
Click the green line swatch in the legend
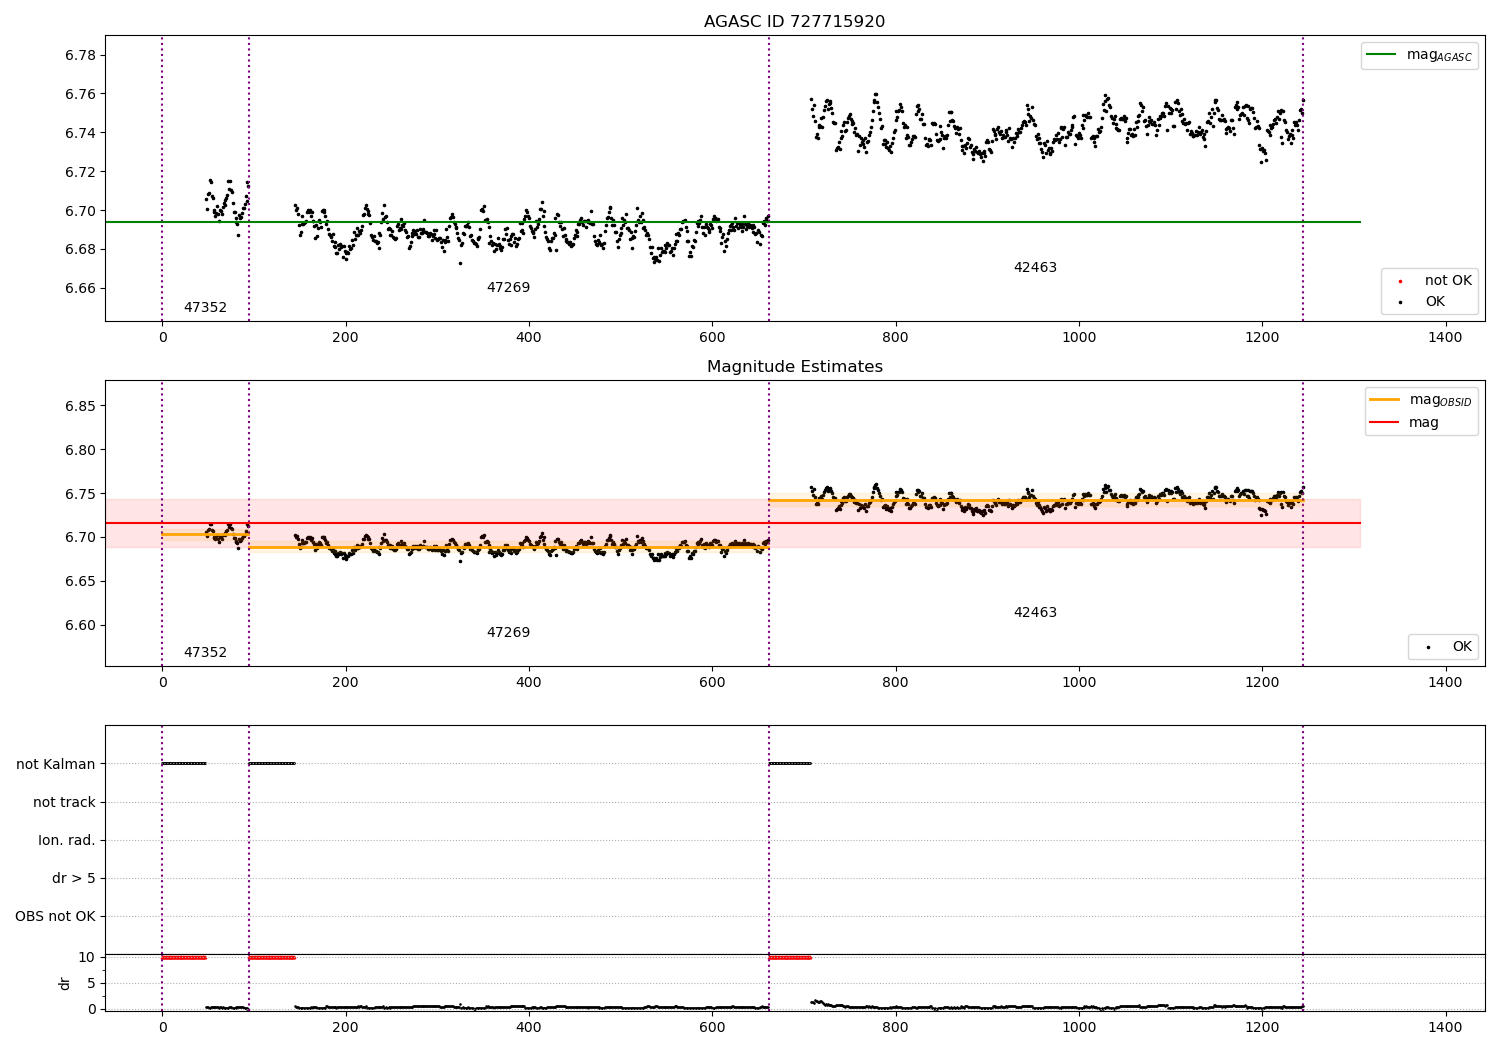(x=1381, y=55)
